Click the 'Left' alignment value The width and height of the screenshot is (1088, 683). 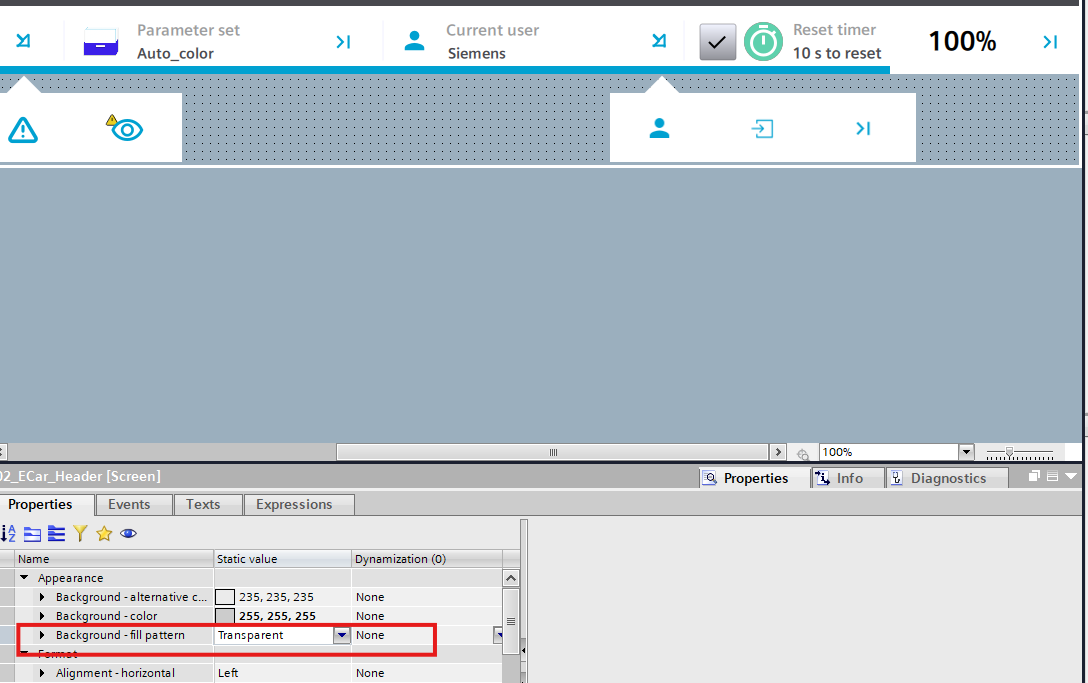(228, 673)
